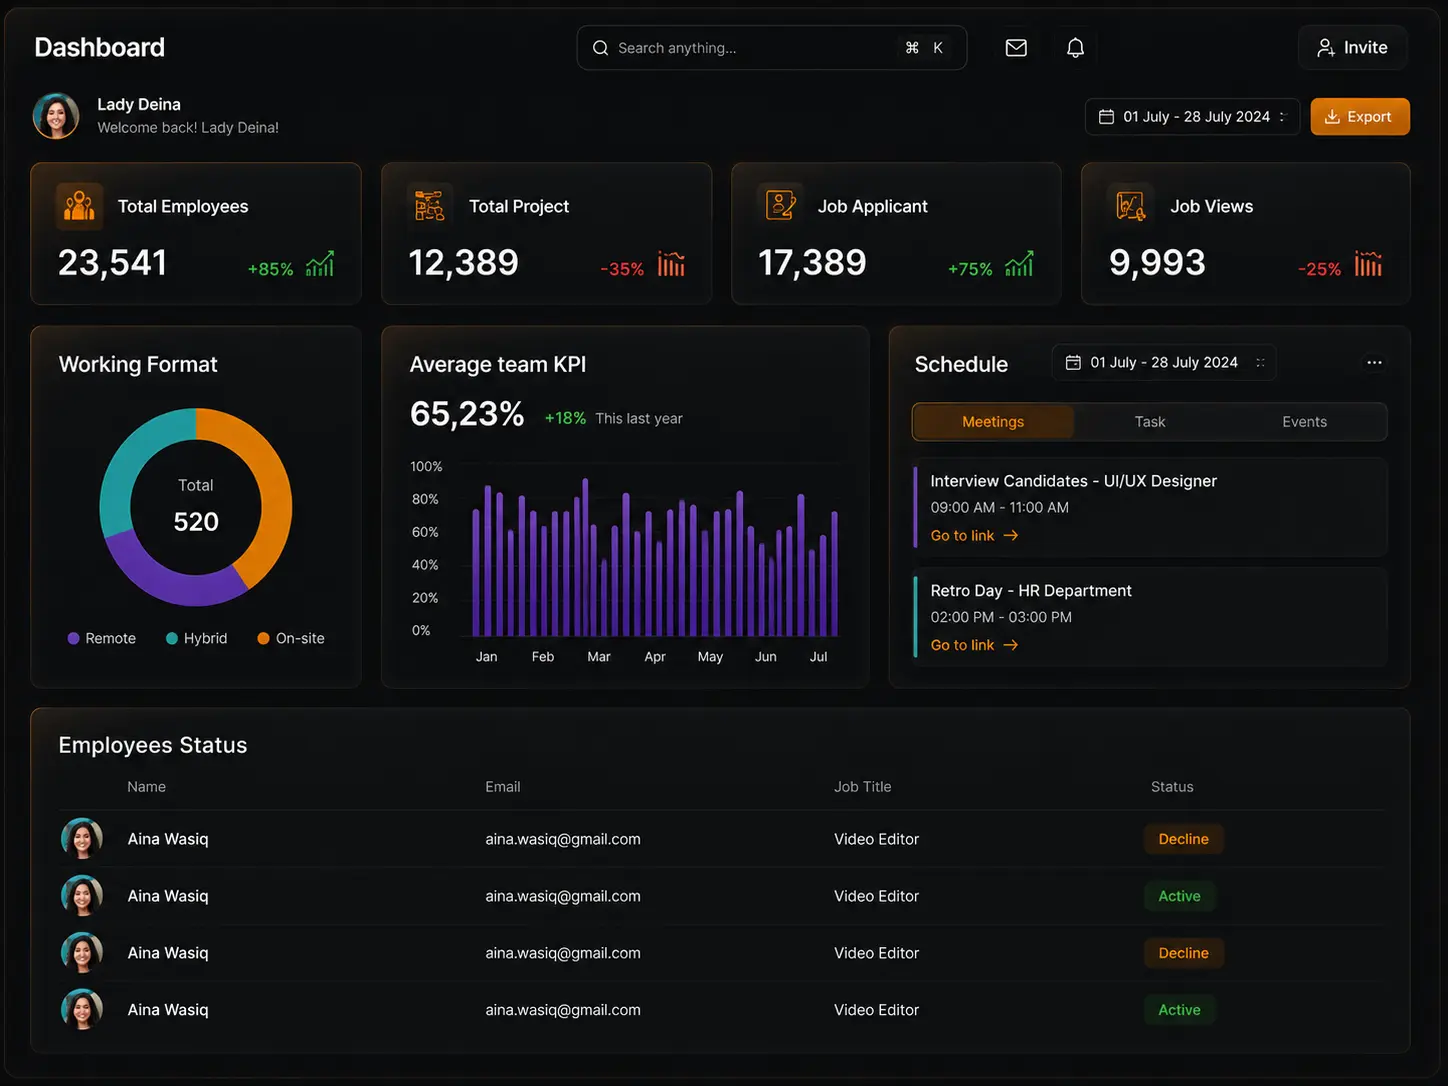
Task: Click the Email column header
Action: [x=503, y=787]
